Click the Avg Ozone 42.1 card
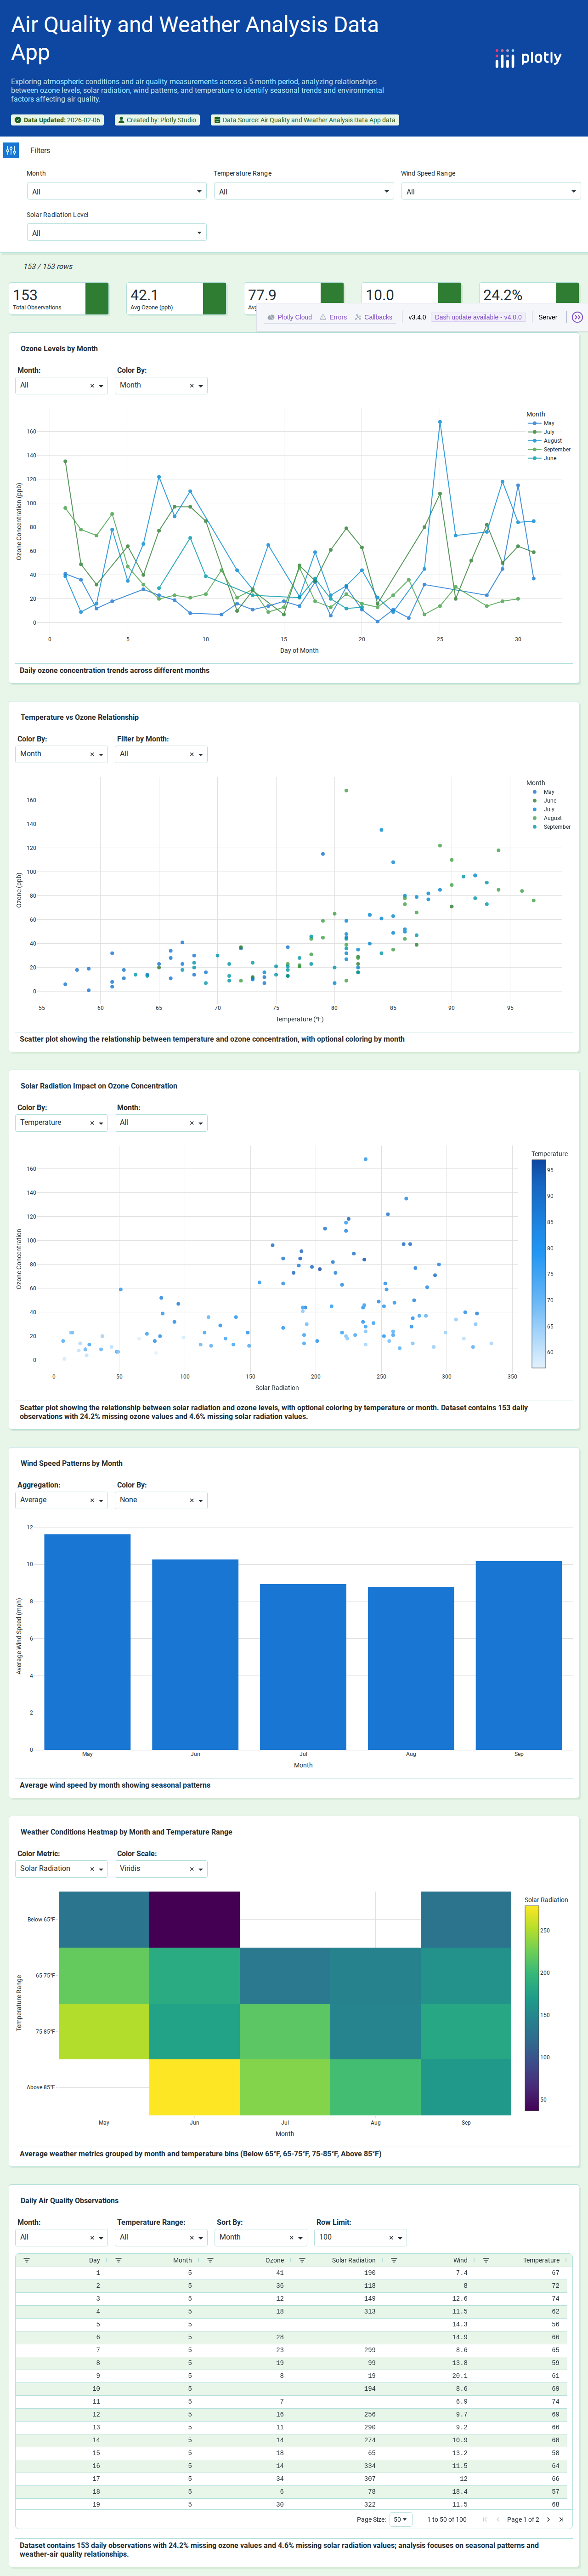 177,299
